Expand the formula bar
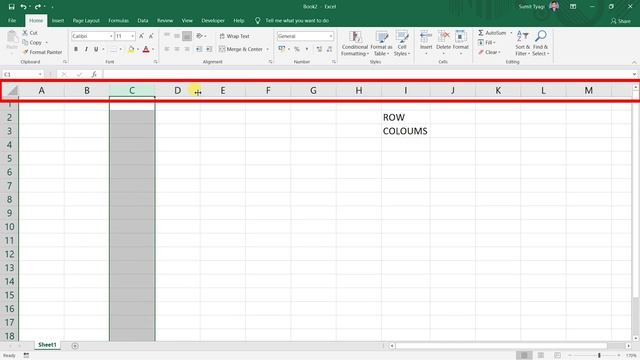 tap(634, 74)
